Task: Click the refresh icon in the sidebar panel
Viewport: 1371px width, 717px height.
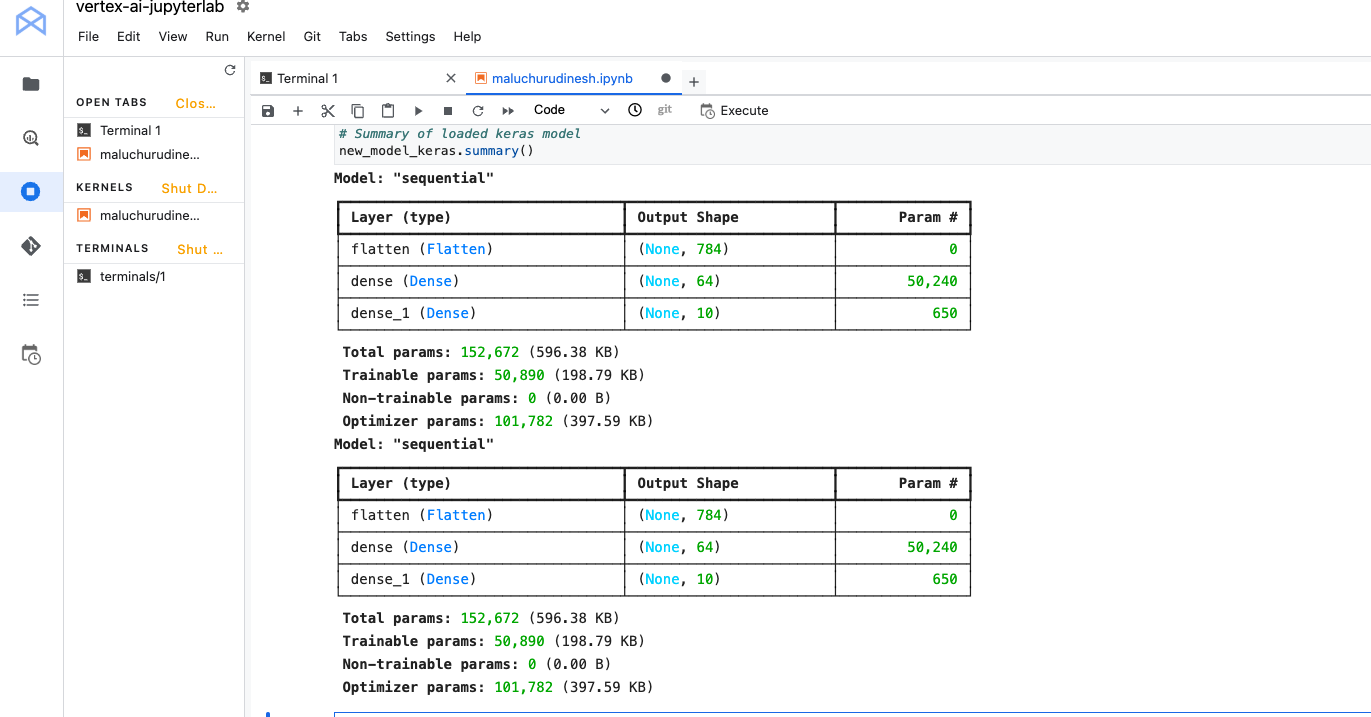Action: (230, 70)
